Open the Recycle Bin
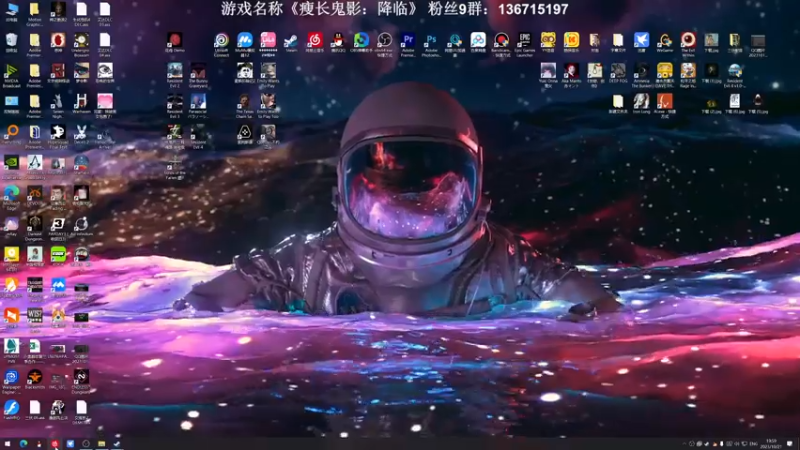 pyautogui.click(x=11, y=43)
